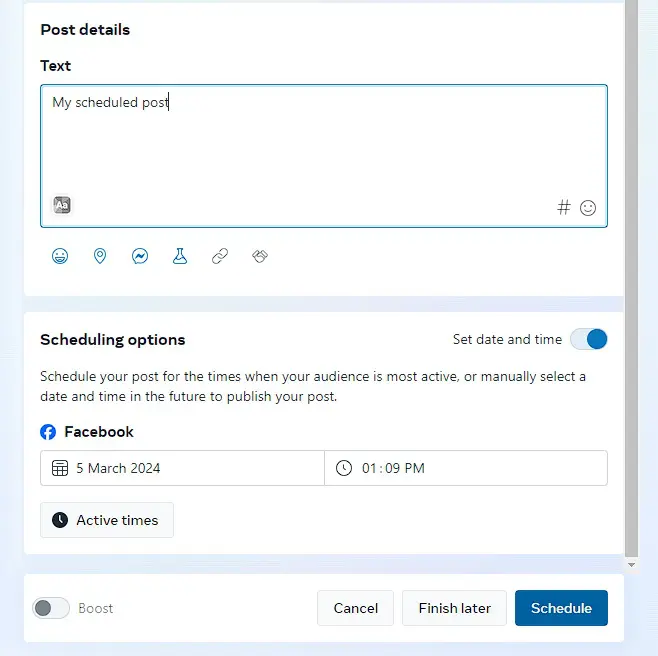658x656 pixels.
Task: Click the handshake partner tag icon
Action: pyautogui.click(x=260, y=256)
